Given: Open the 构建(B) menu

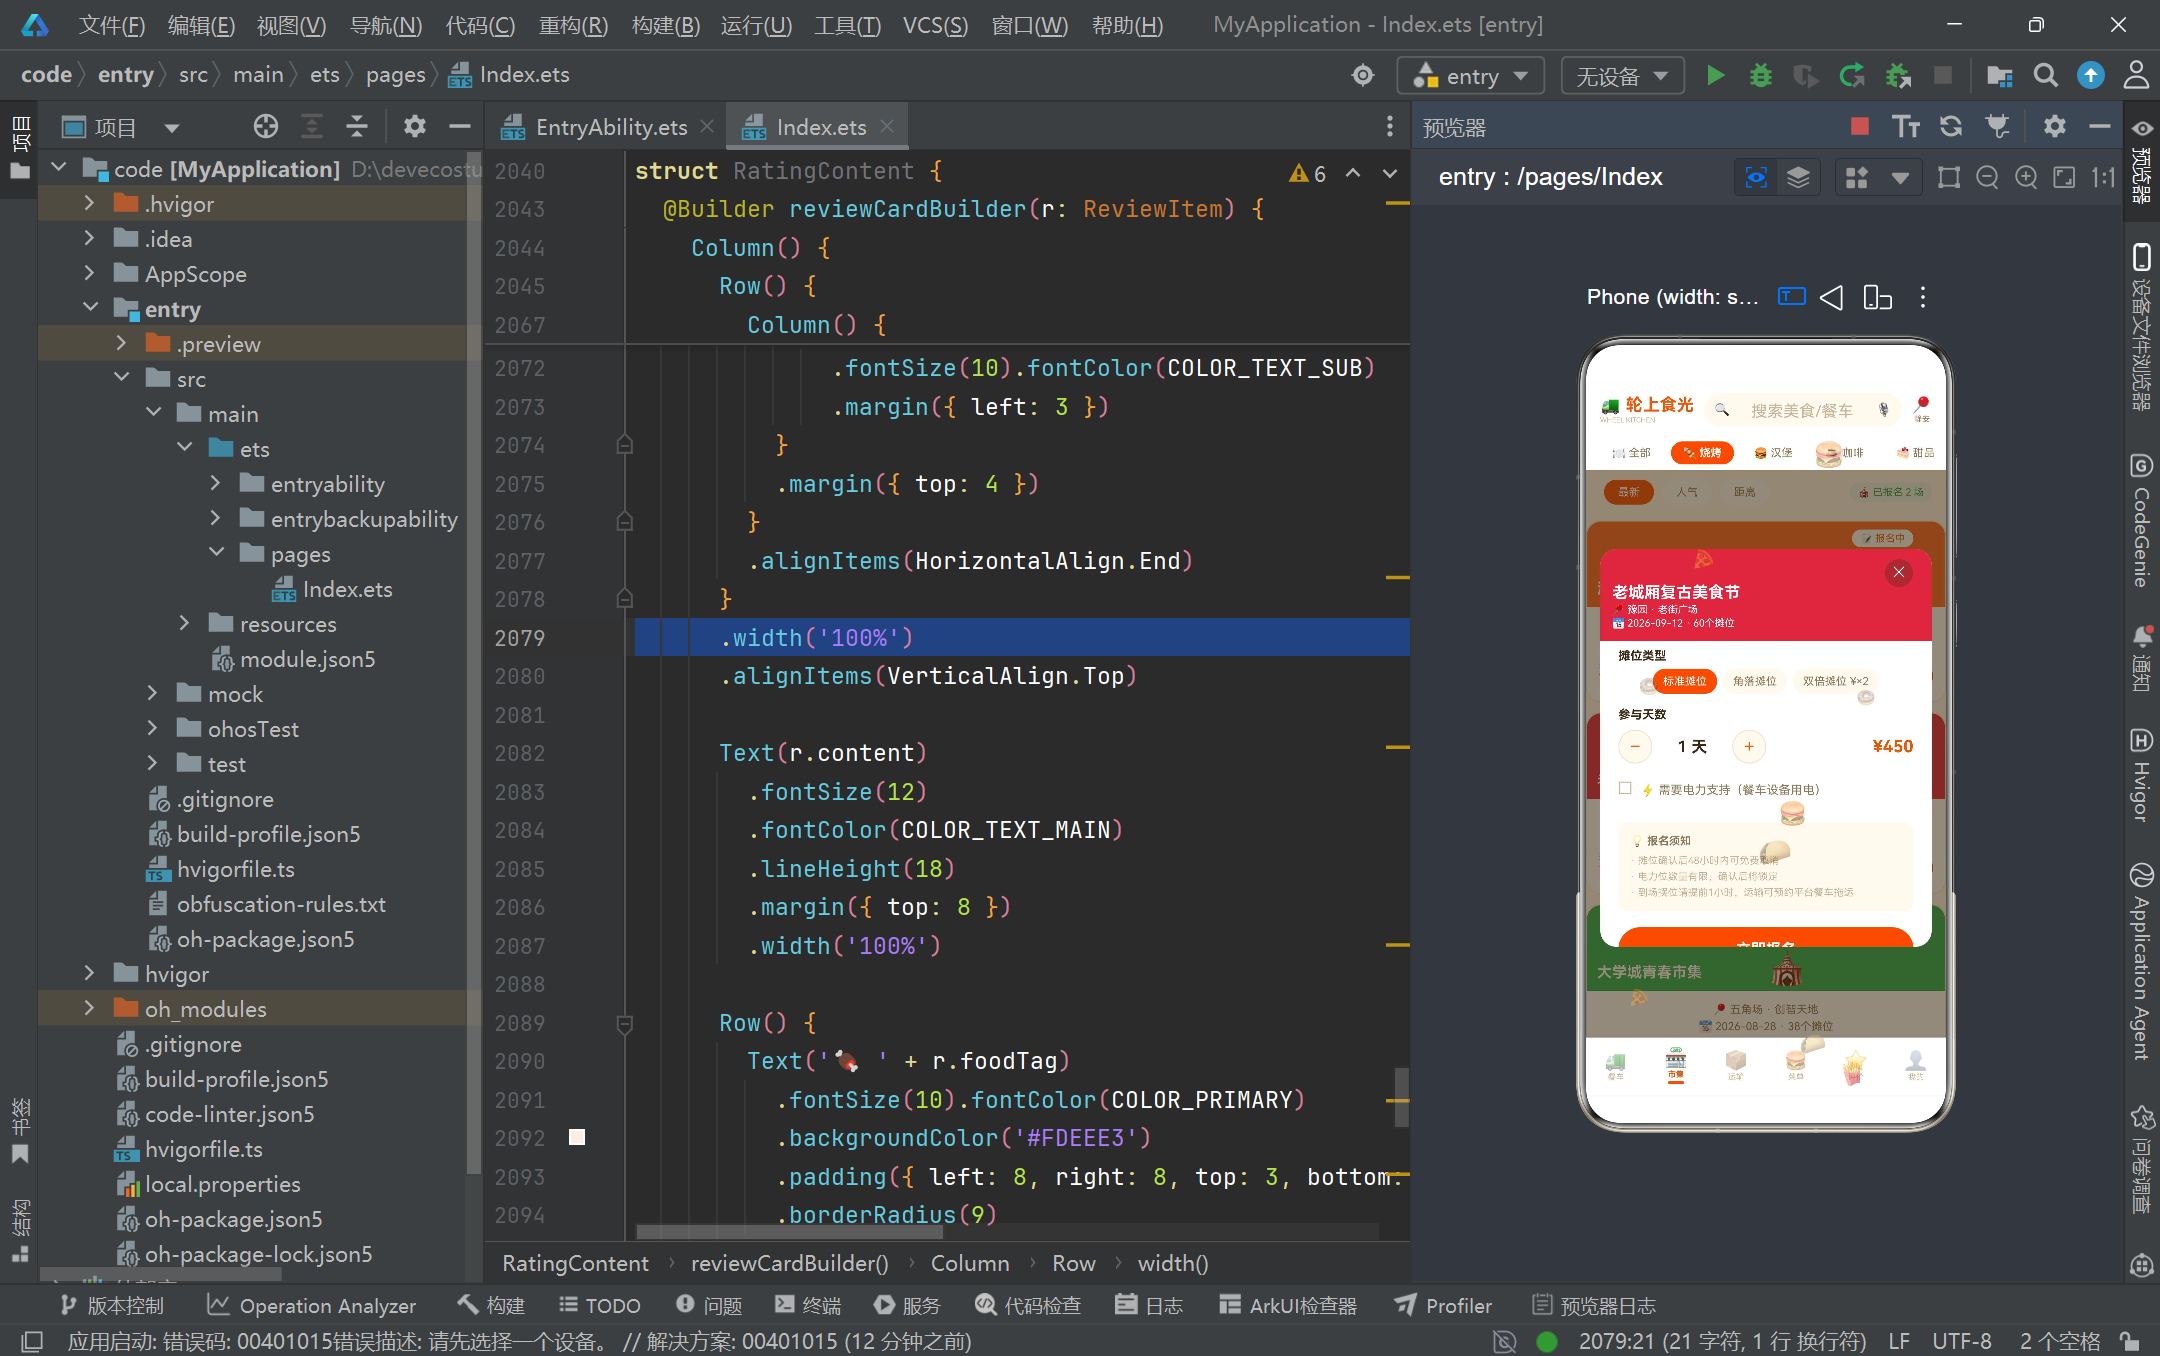Looking at the screenshot, I should click(x=666, y=25).
